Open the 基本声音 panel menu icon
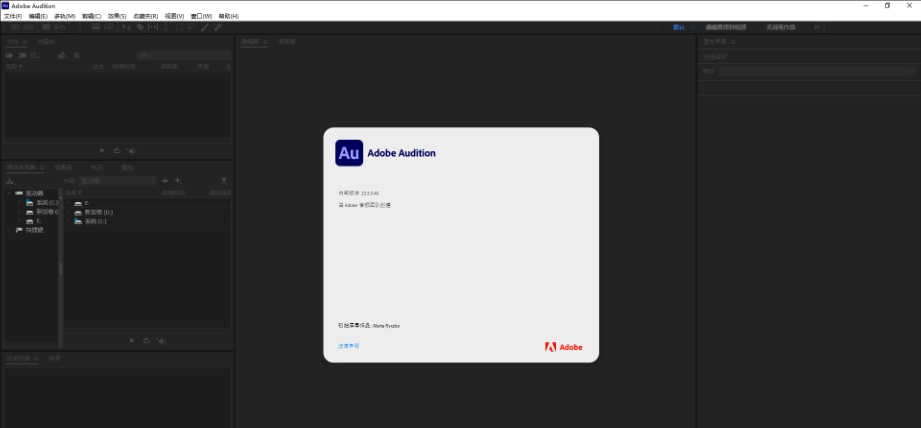 733,42
